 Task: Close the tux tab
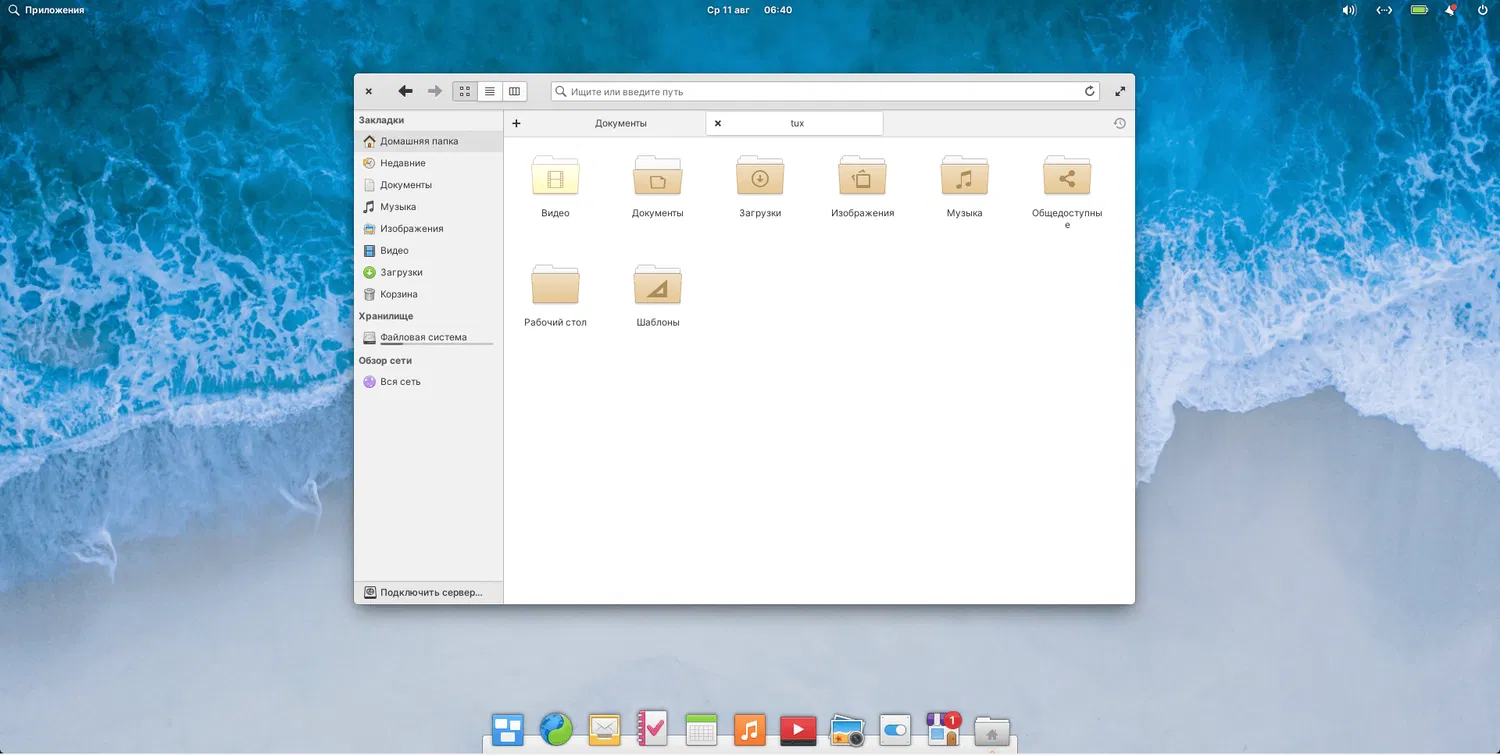718,123
